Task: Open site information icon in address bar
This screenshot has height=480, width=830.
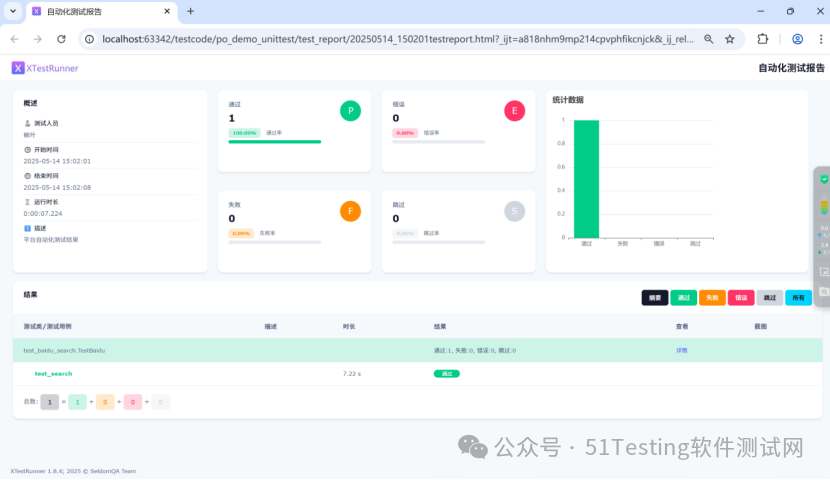Action: click(89, 39)
